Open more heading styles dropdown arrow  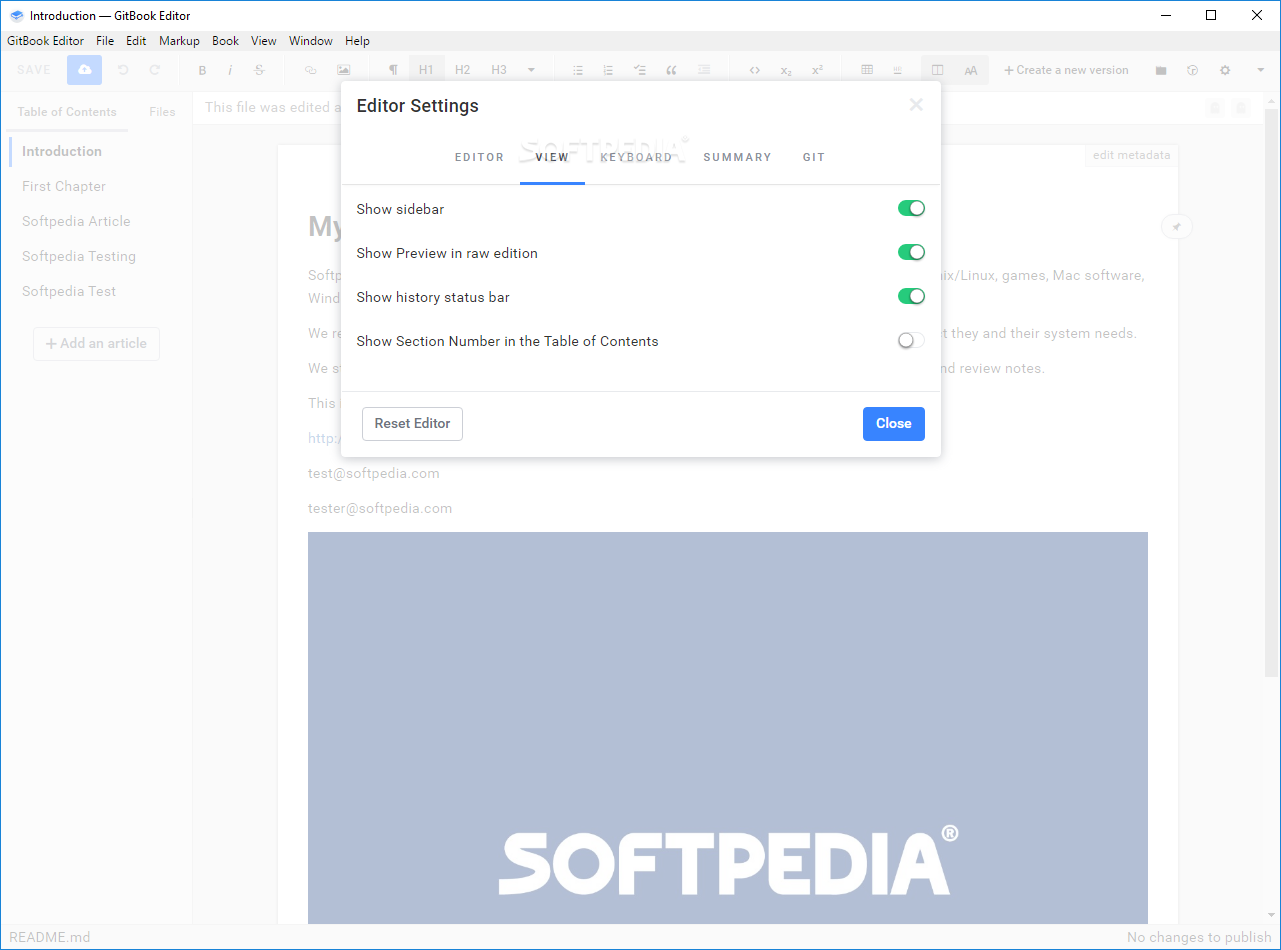[531, 70]
